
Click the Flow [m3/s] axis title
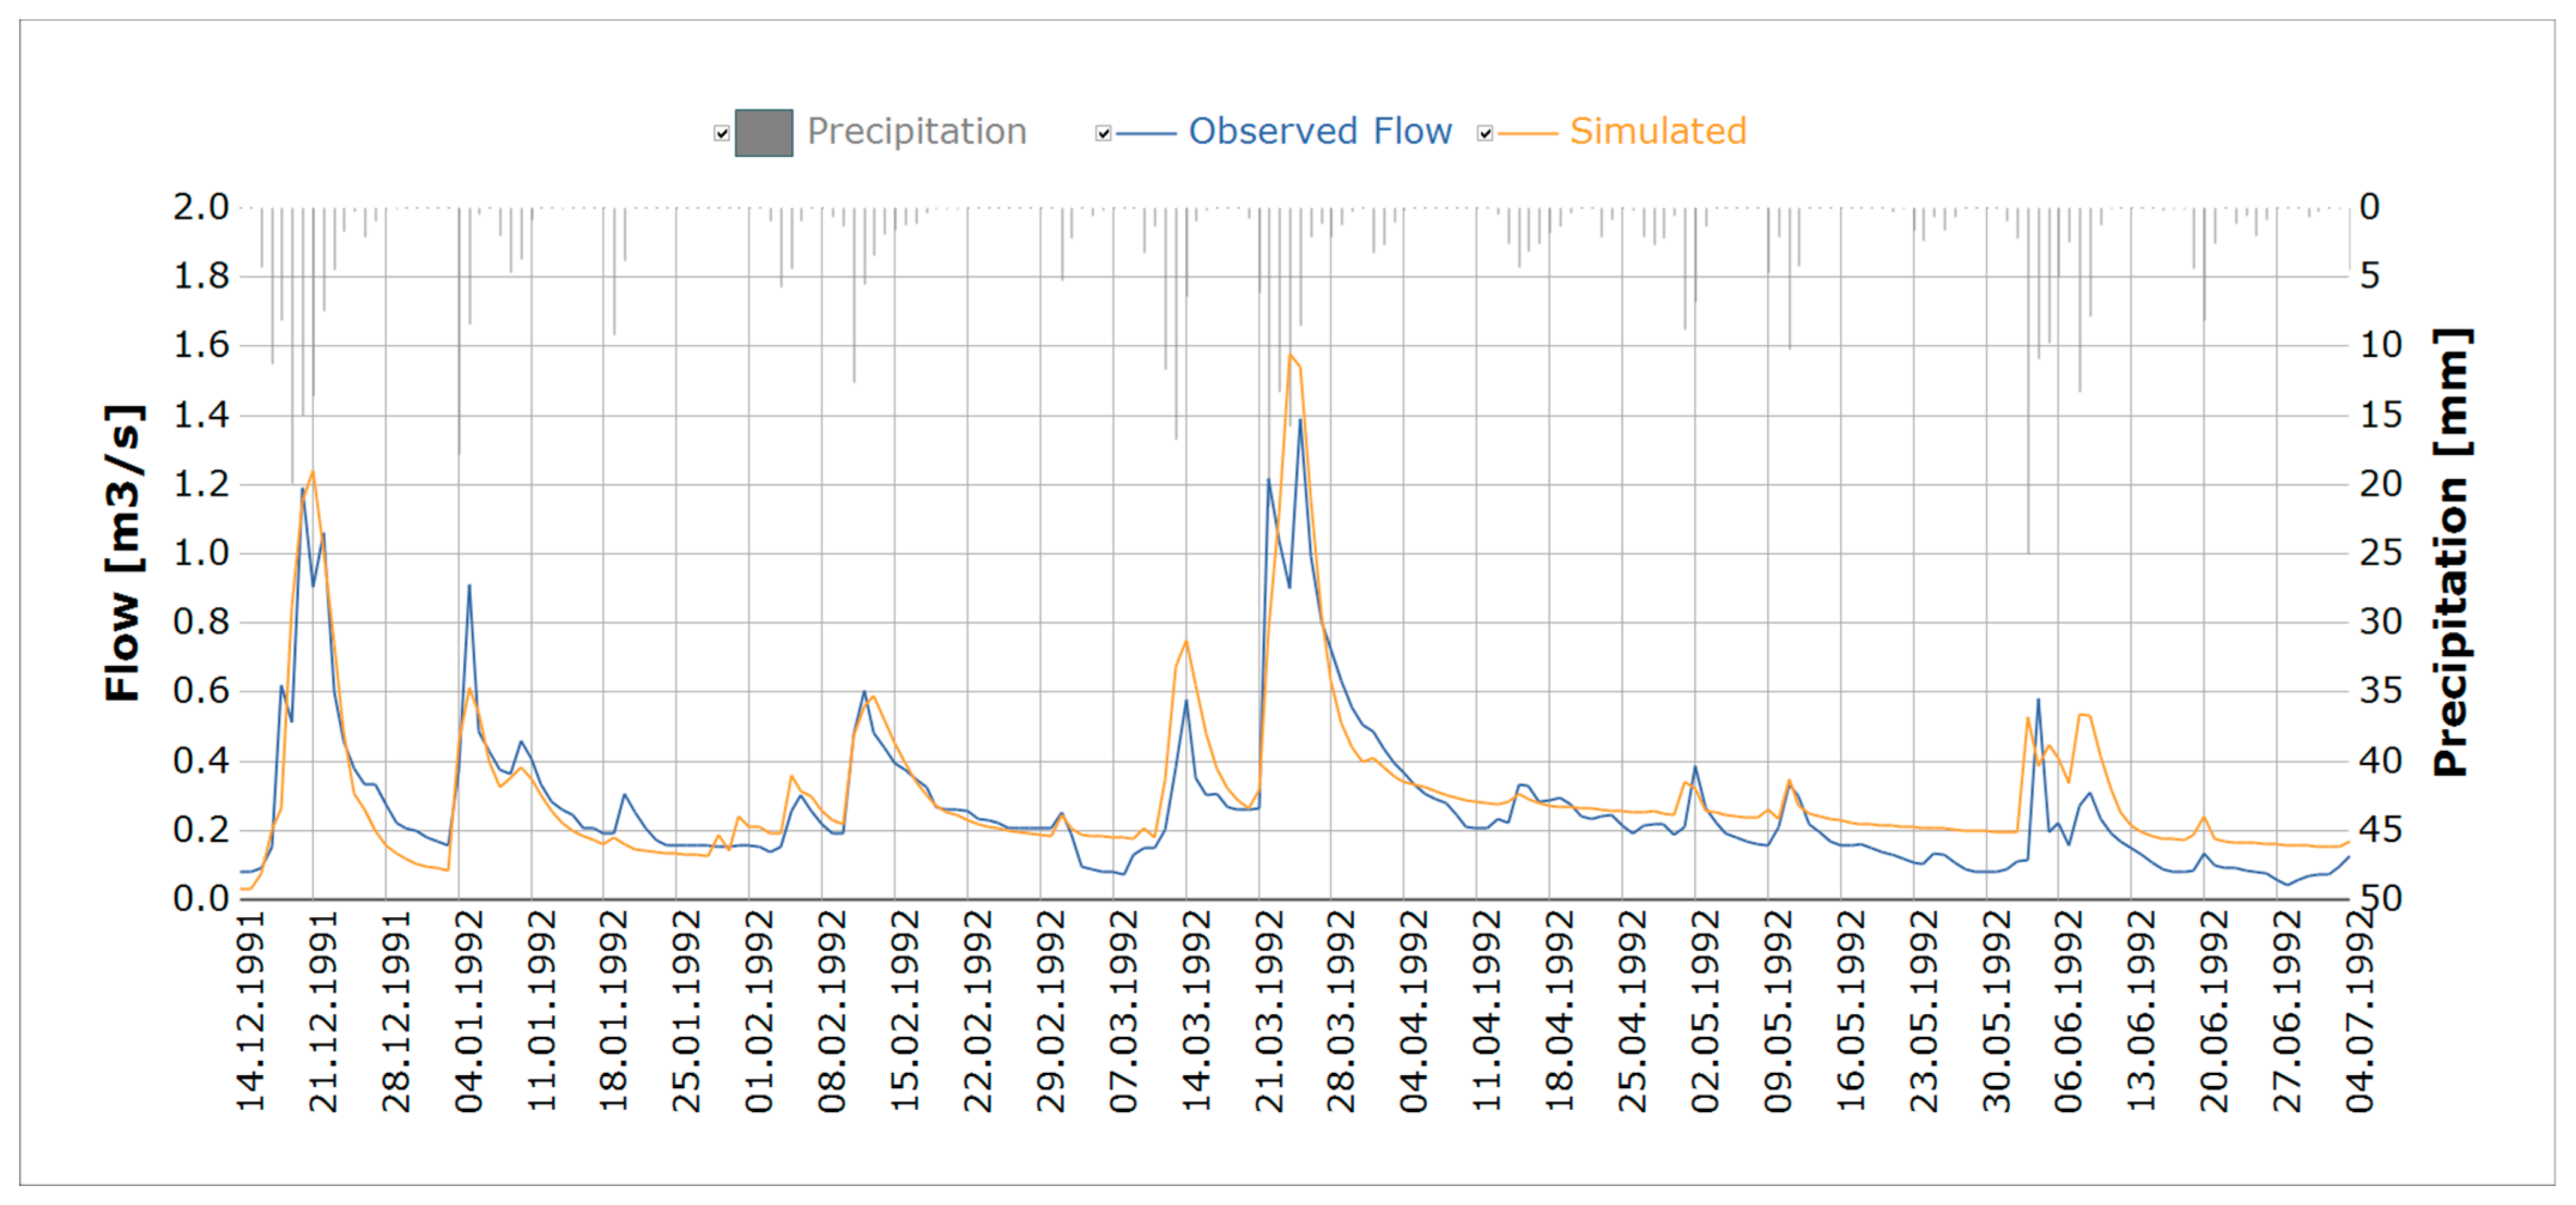coord(124,553)
